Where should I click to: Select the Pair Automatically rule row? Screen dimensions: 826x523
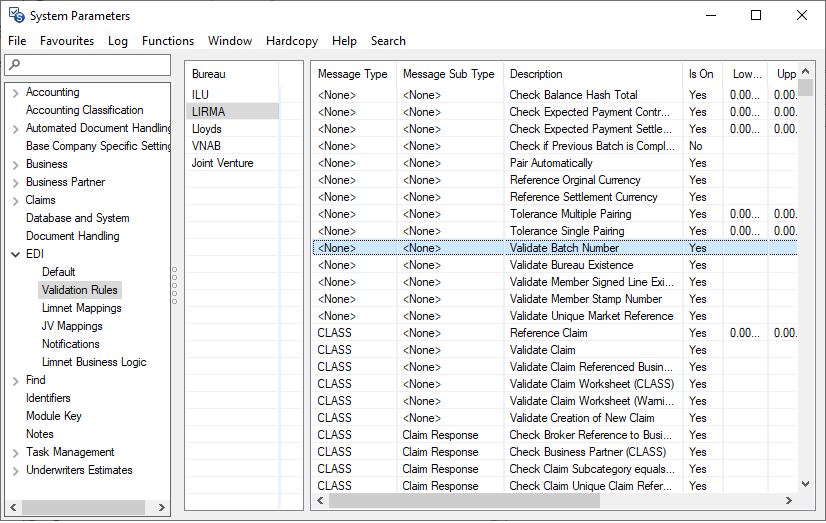[550, 163]
